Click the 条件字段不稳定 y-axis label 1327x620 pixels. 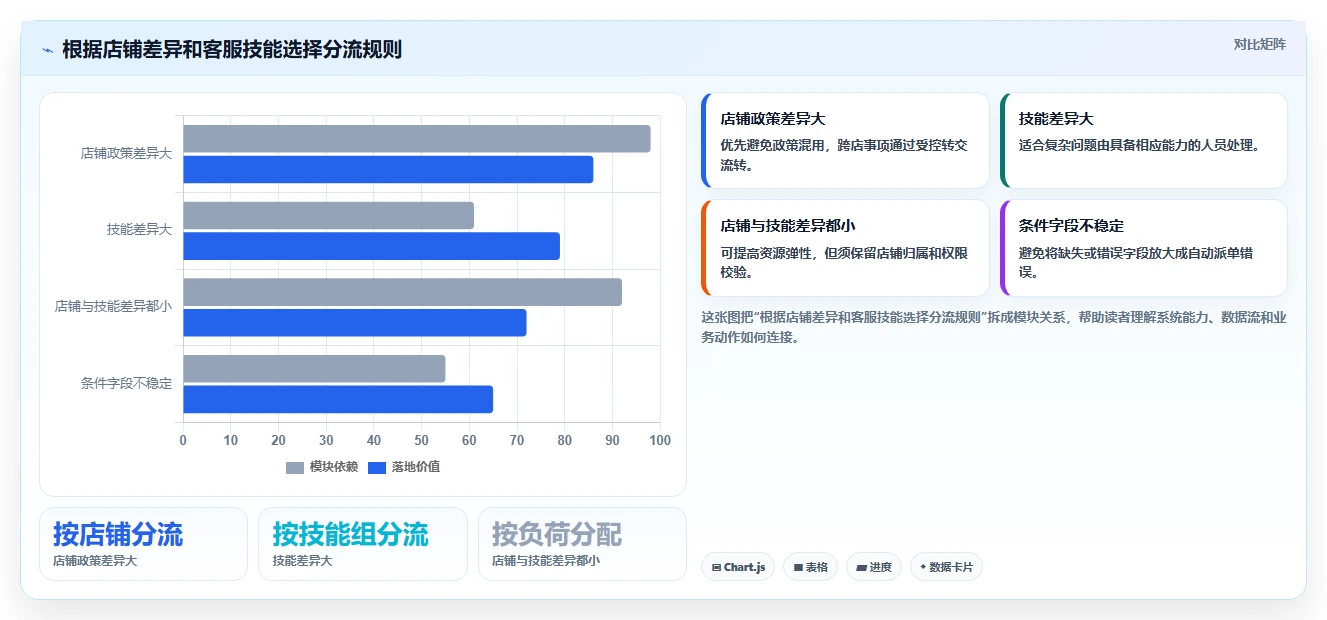(127, 384)
